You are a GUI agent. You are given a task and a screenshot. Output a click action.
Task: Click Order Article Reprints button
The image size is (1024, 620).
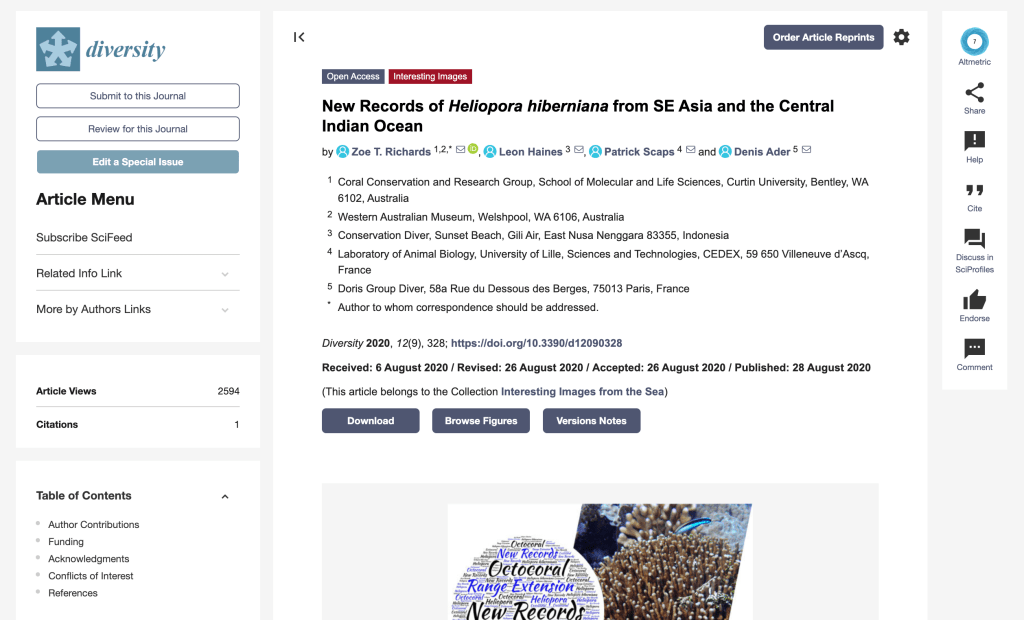tap(823, 37)
